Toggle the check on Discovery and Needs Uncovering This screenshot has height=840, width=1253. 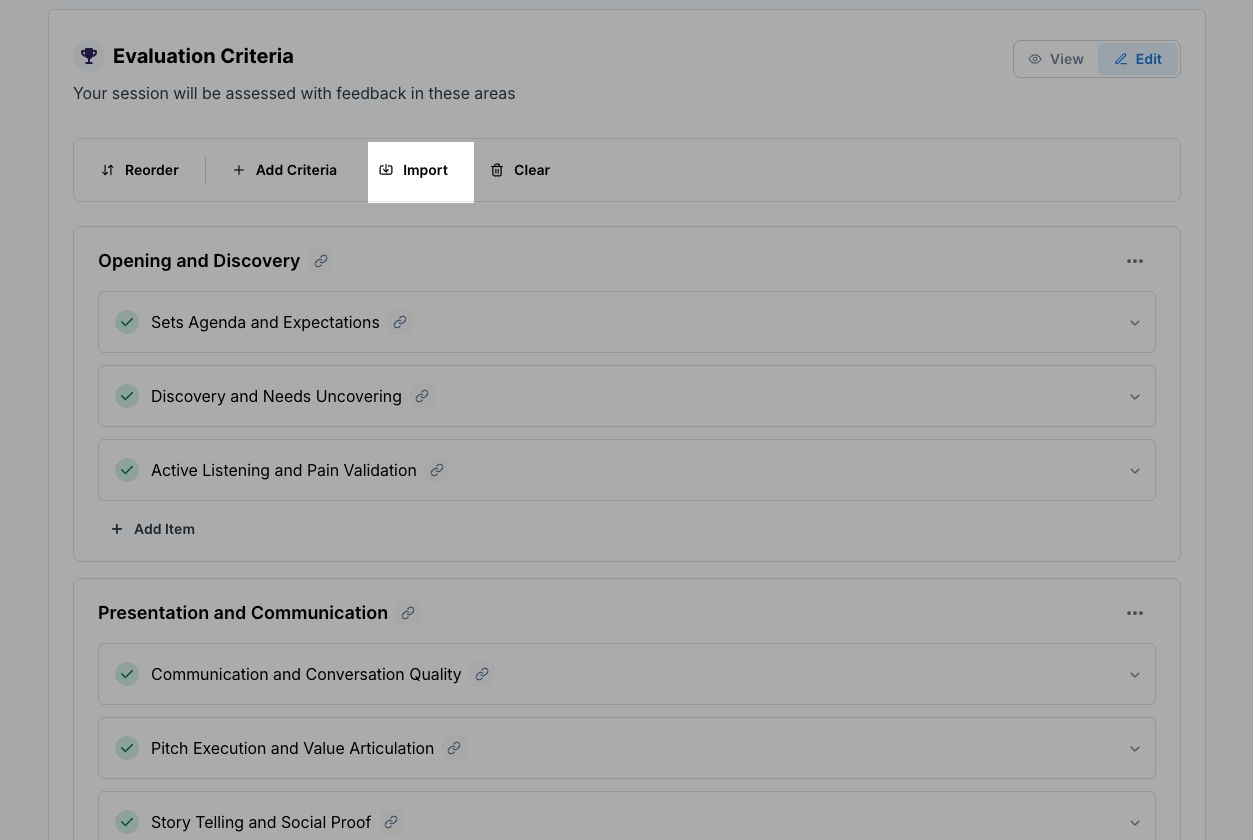pyautogui.click(x=127, y=396)
